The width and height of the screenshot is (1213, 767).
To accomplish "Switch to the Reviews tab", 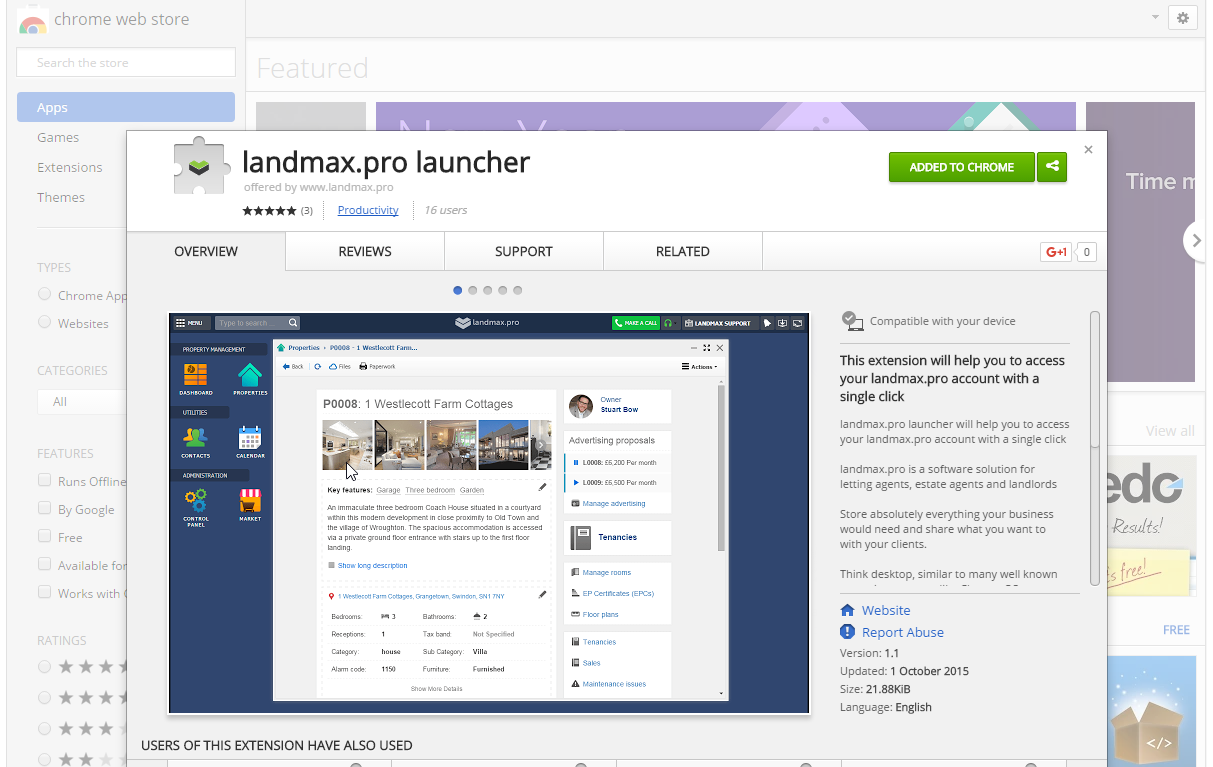I will pyautogui.click(x=364, y=251).
